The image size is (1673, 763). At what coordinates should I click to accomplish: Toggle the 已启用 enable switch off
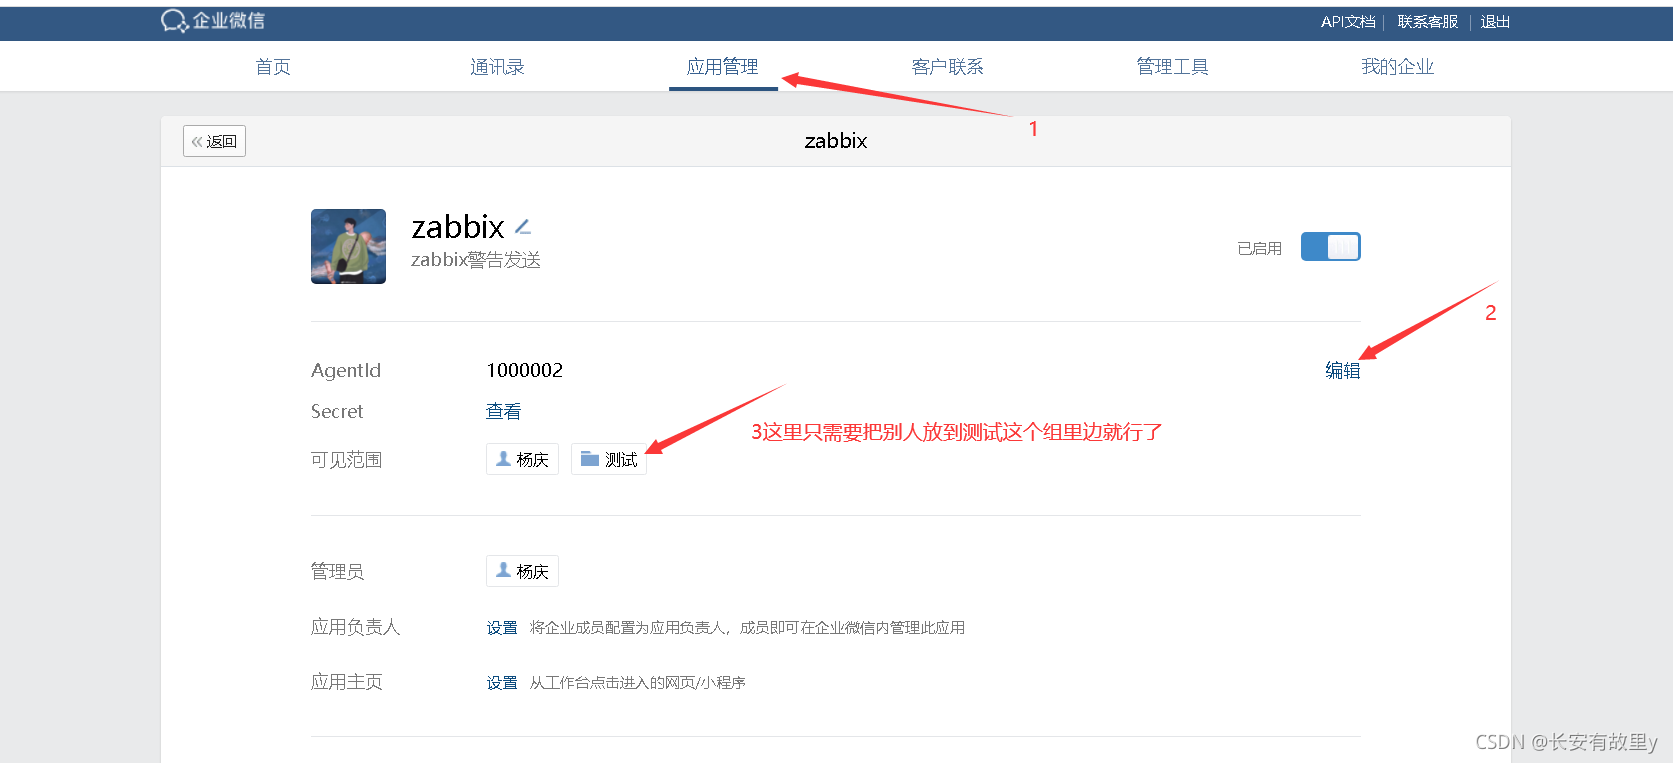tap(1330, 247)
